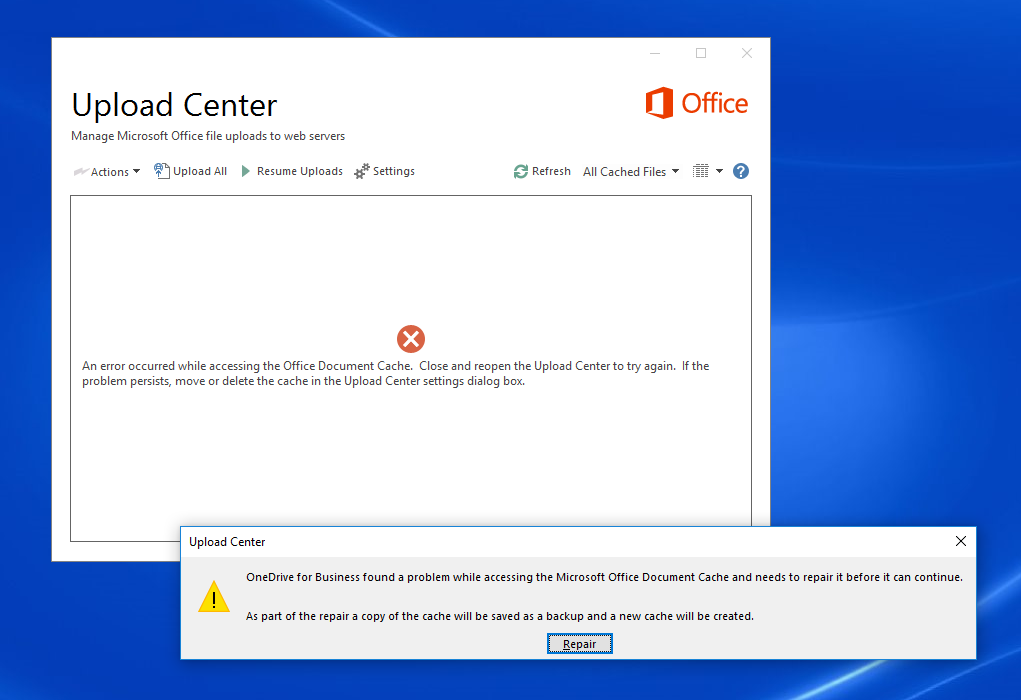Click the Refresh text label
This screenshot has height=700, width=1021.
[x=551, y=171]
